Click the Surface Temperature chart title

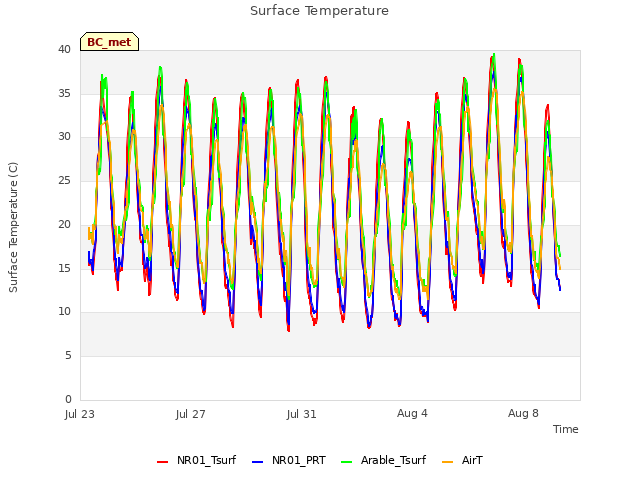tap(319, 11)
